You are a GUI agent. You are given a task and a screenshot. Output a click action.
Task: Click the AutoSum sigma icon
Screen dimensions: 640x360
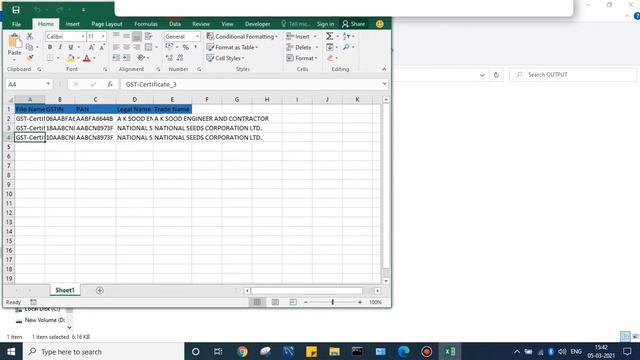(x=329, y=36)
